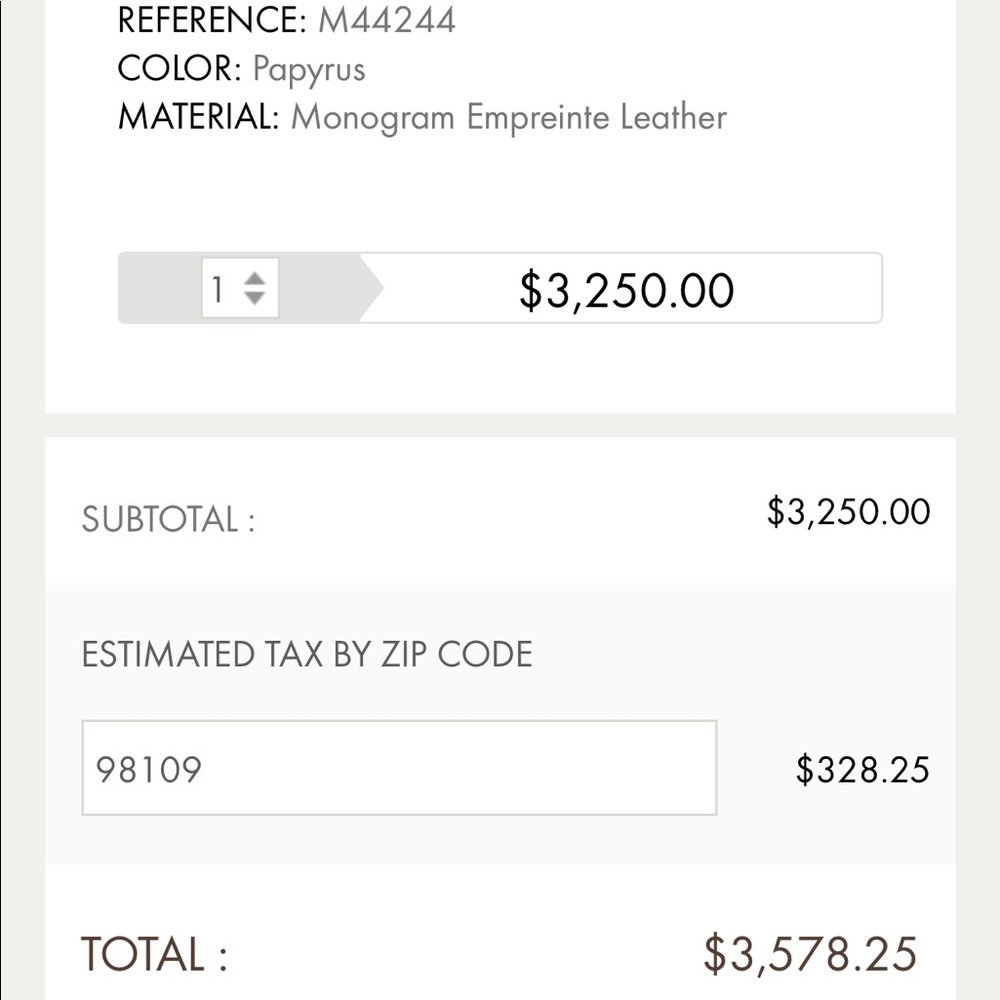Click the quantity field showing 1
This screenshot has height=1000, width=1000.
coord(240,288)
